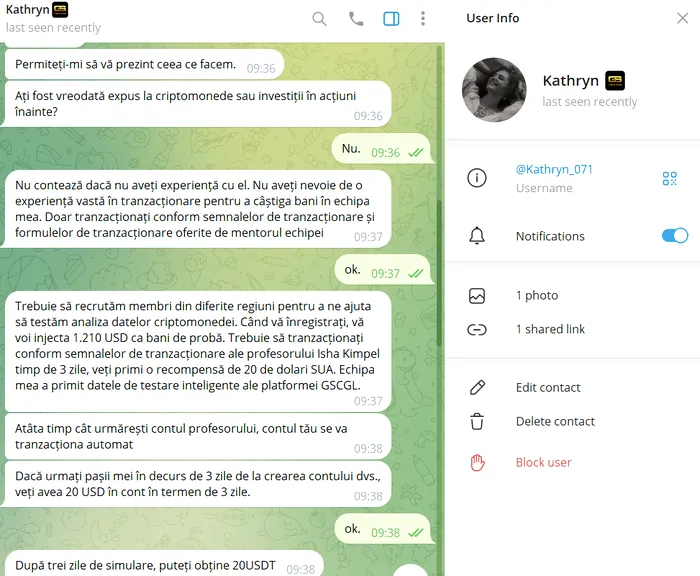This screenshot has width=700, height=576.
Task: Close the User Info panel
Action: pyautogui.click(x=682, y=18)
